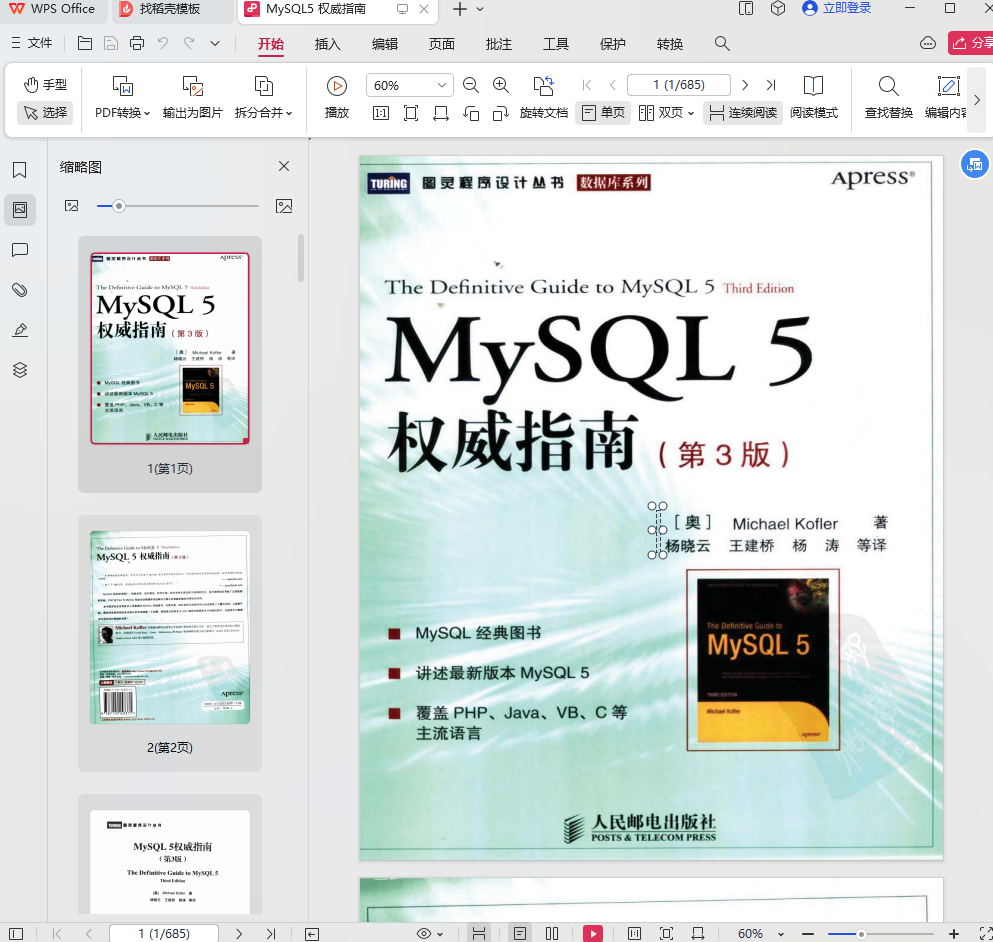Enable Single Page (单页) view
993x942 pixels.
point(603,113)
